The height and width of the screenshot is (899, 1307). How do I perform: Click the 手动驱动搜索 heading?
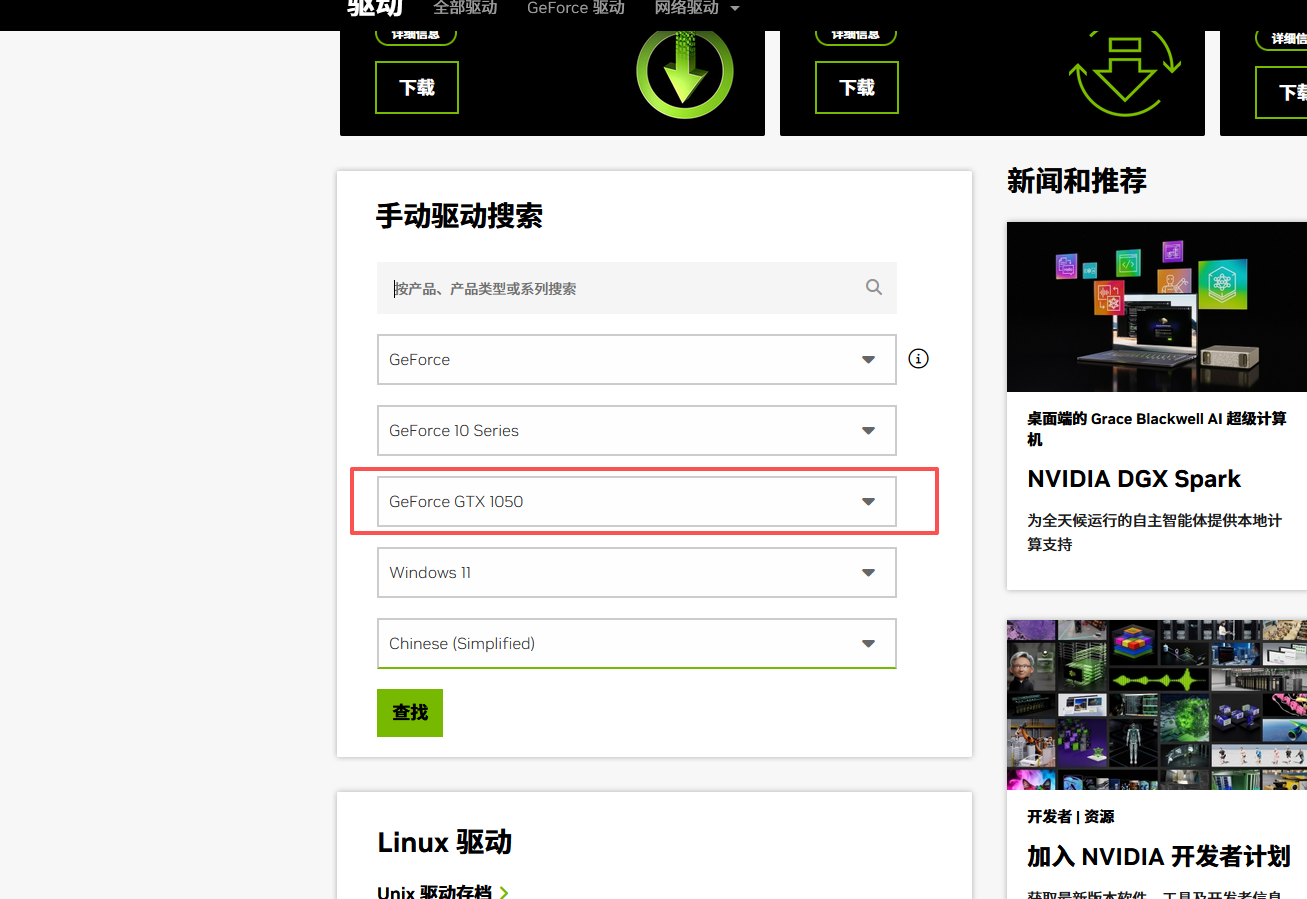tap(459, 216)
